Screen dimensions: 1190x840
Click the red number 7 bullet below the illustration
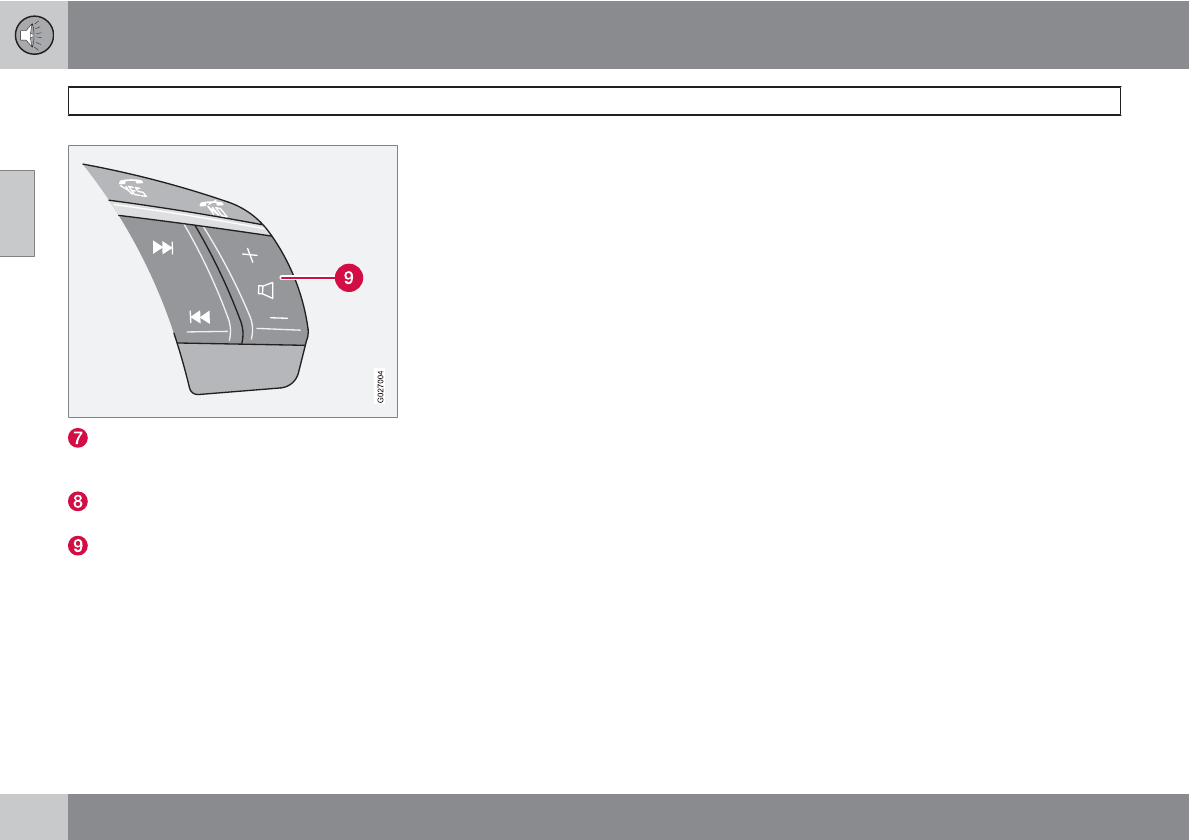[x=77, y=439]
